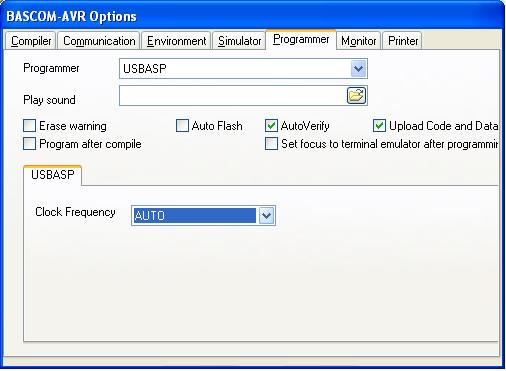Tick Set focus to terminal emulator checkbox

click(271, 144)
